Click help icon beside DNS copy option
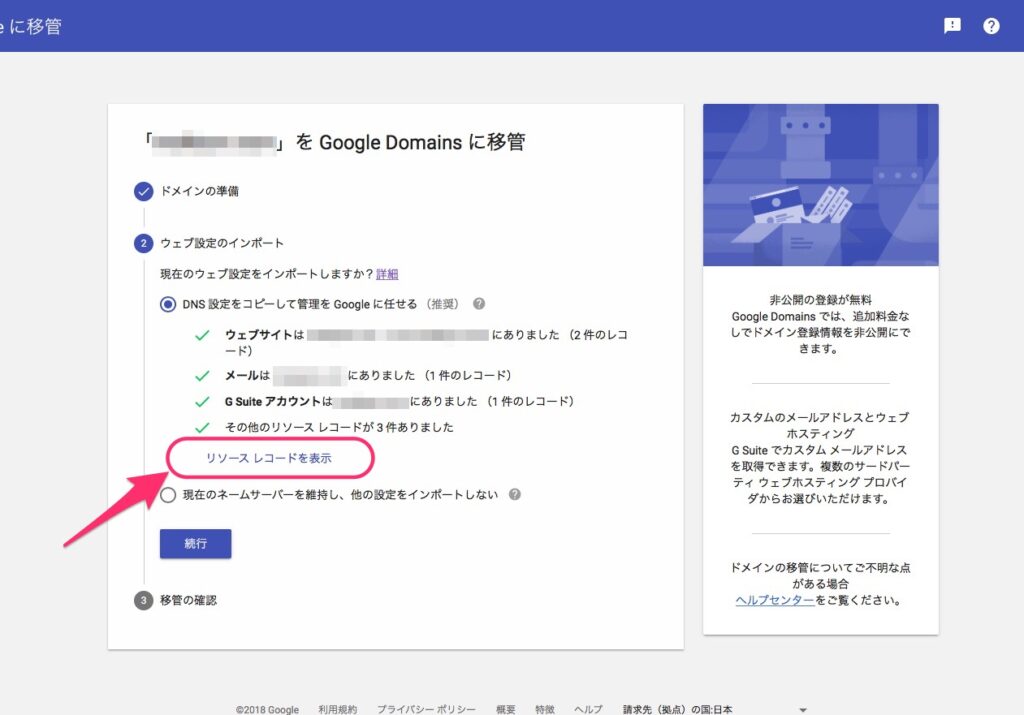This screenshot has width=1024, height=715. coord(479,304)
